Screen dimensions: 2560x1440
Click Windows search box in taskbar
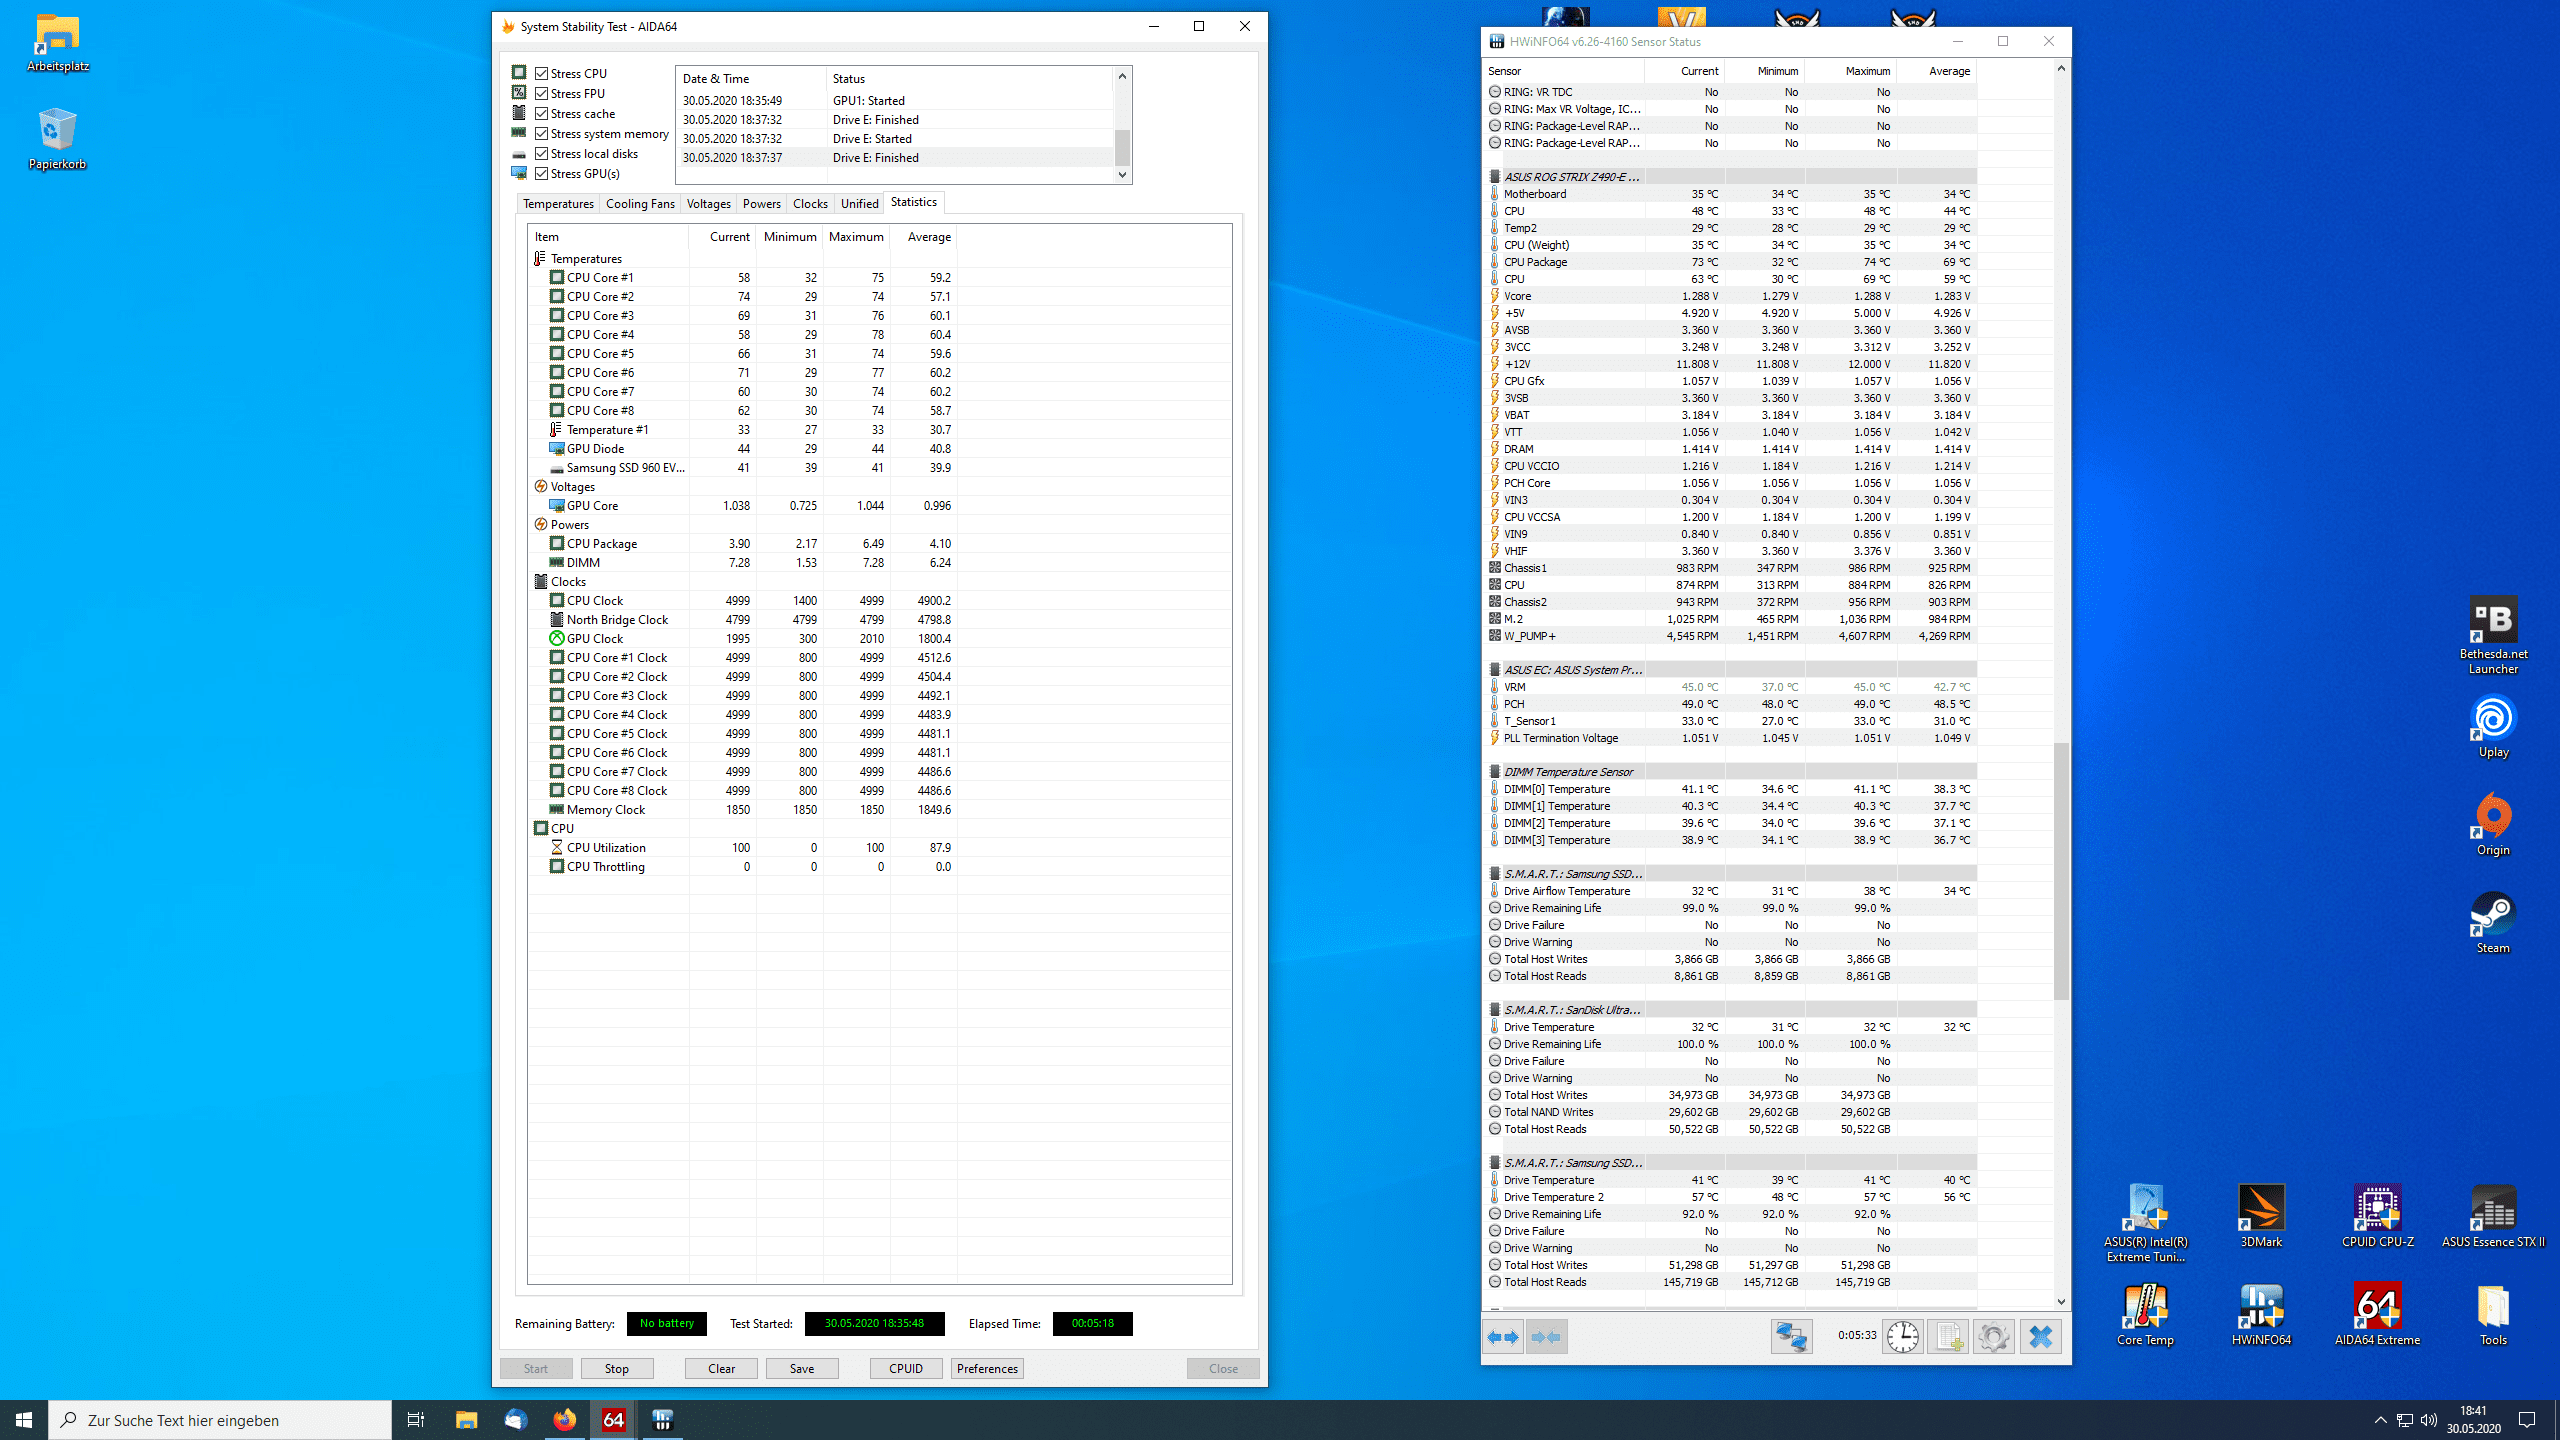point(220,1419)
